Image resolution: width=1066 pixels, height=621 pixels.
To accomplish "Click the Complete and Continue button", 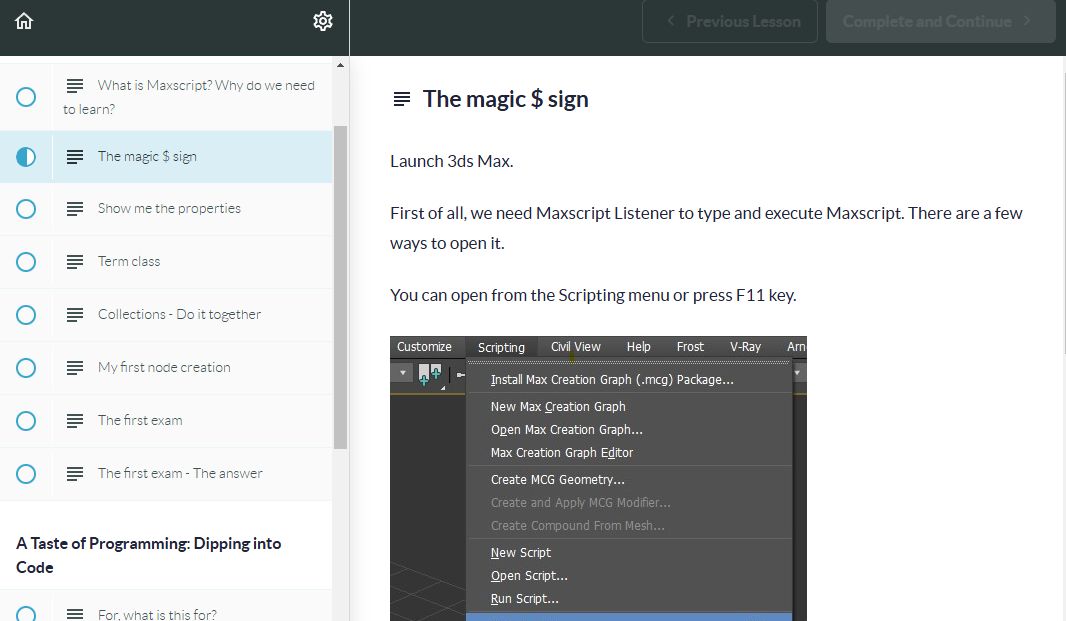I will pos(941,22).
